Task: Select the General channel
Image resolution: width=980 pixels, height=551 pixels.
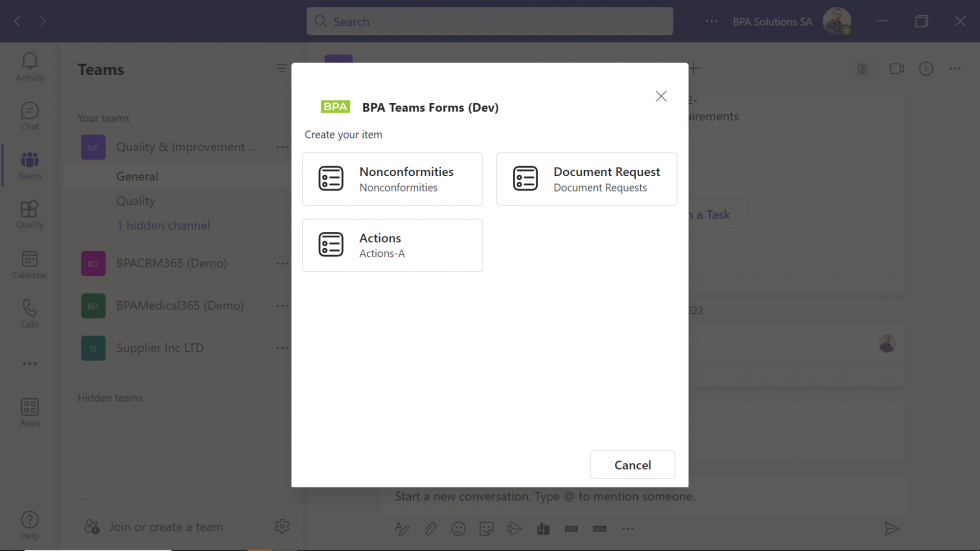Action: 137,176
